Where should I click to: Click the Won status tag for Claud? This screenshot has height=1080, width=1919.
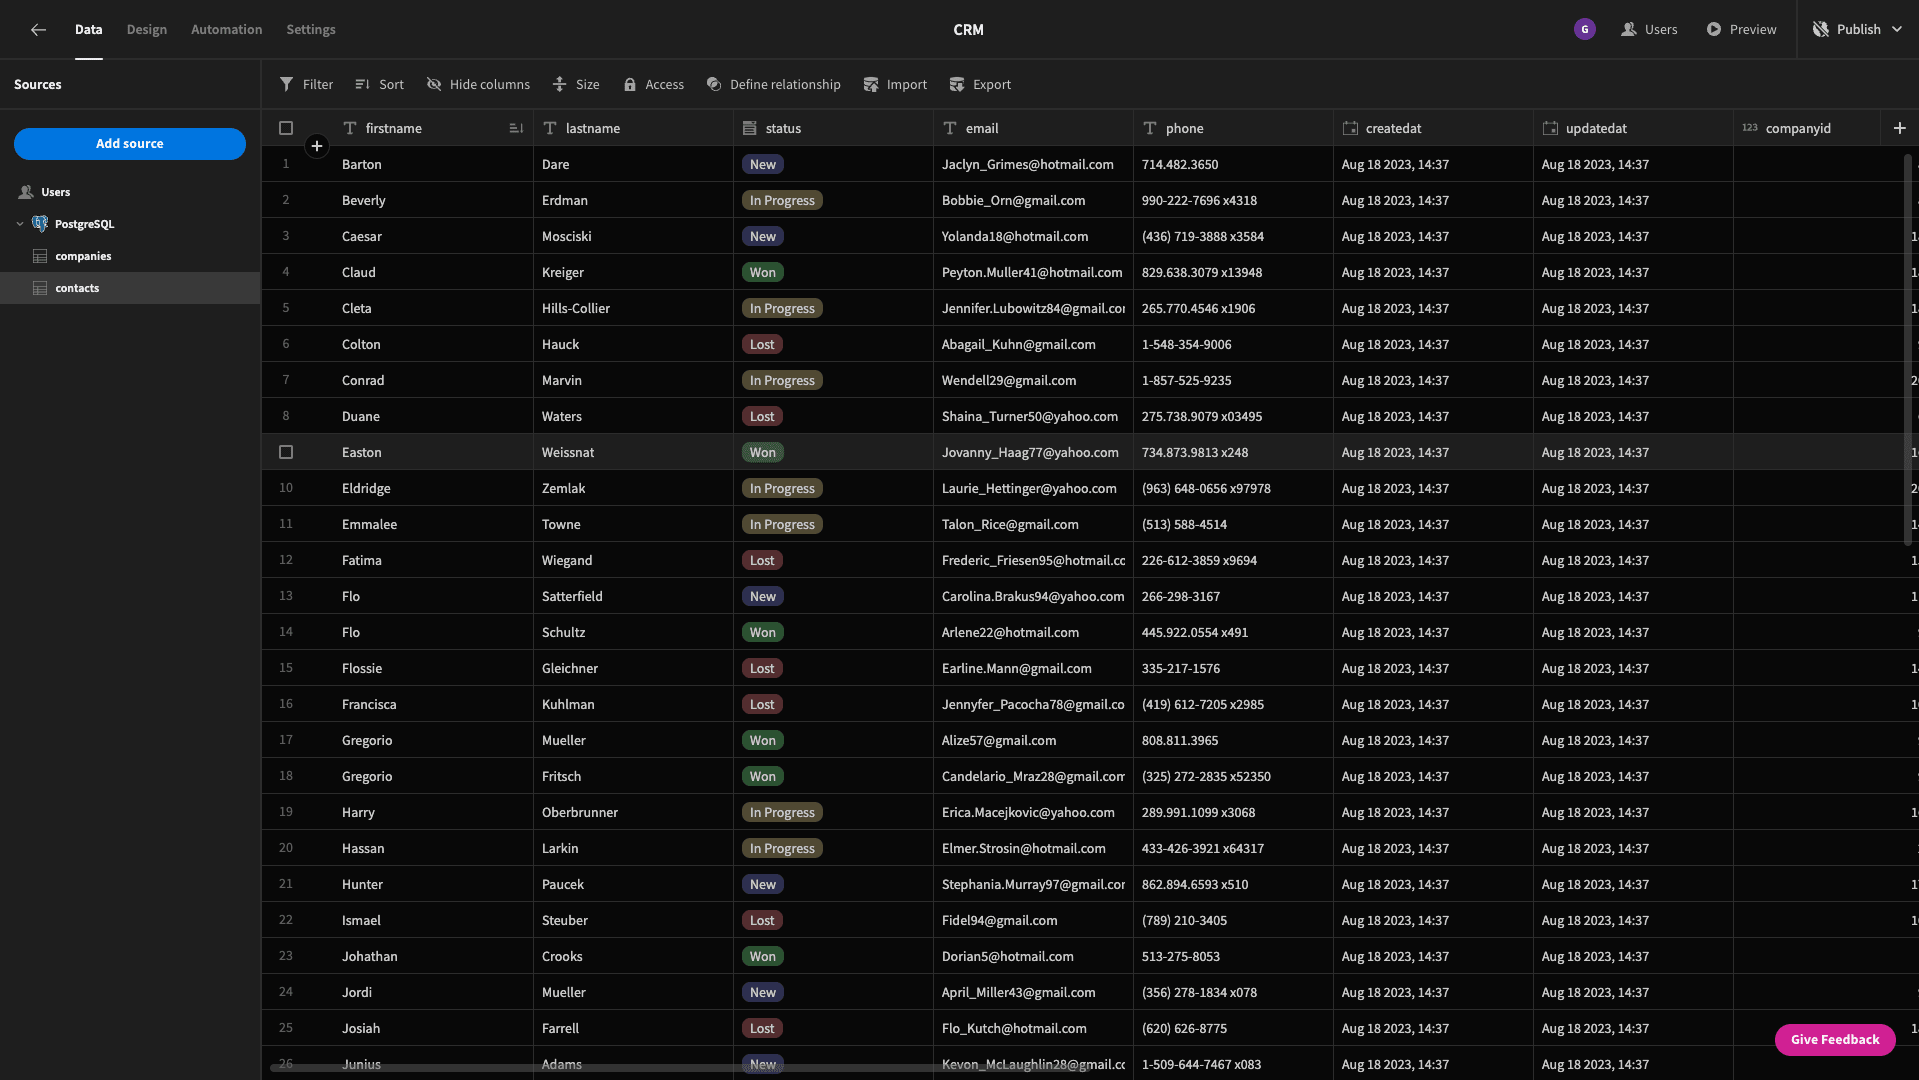tap(763, 273)
